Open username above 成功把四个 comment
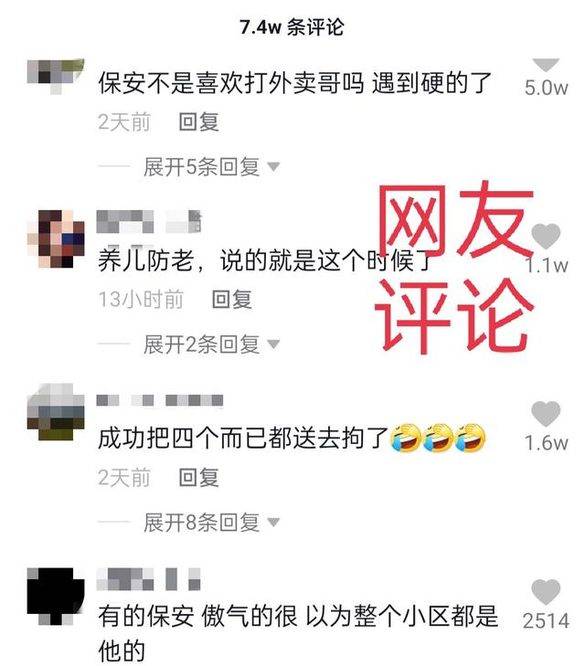This screenshot has width=585, height=666. 160,401
